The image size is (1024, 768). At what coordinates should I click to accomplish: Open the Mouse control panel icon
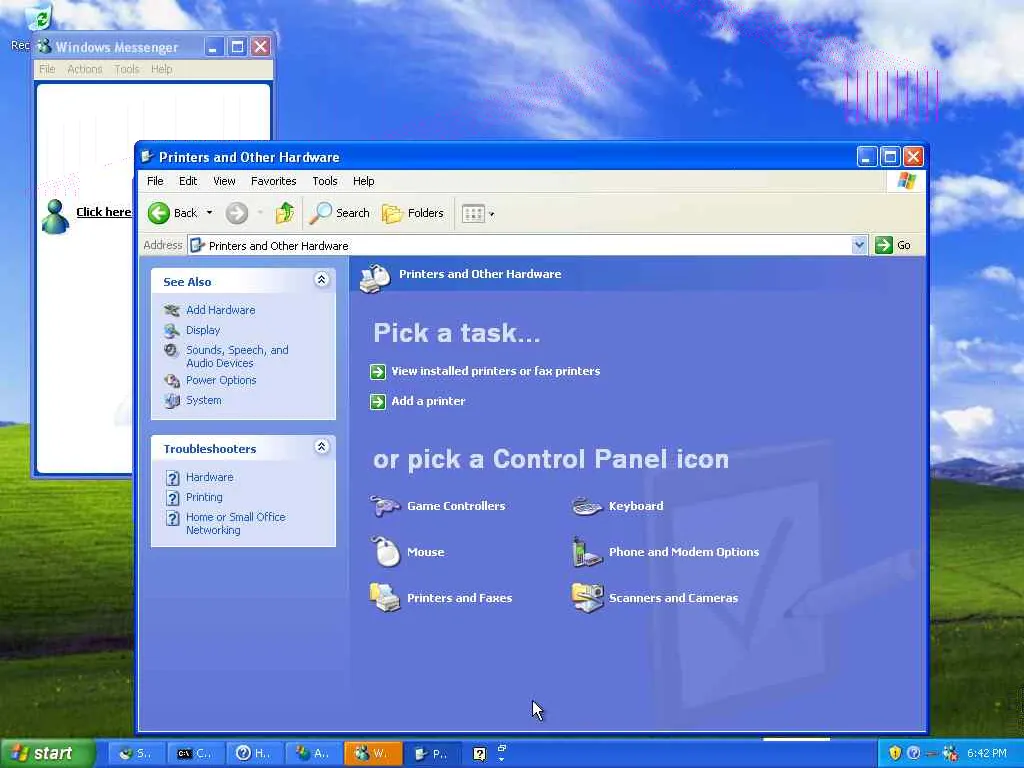pos(385,552)
